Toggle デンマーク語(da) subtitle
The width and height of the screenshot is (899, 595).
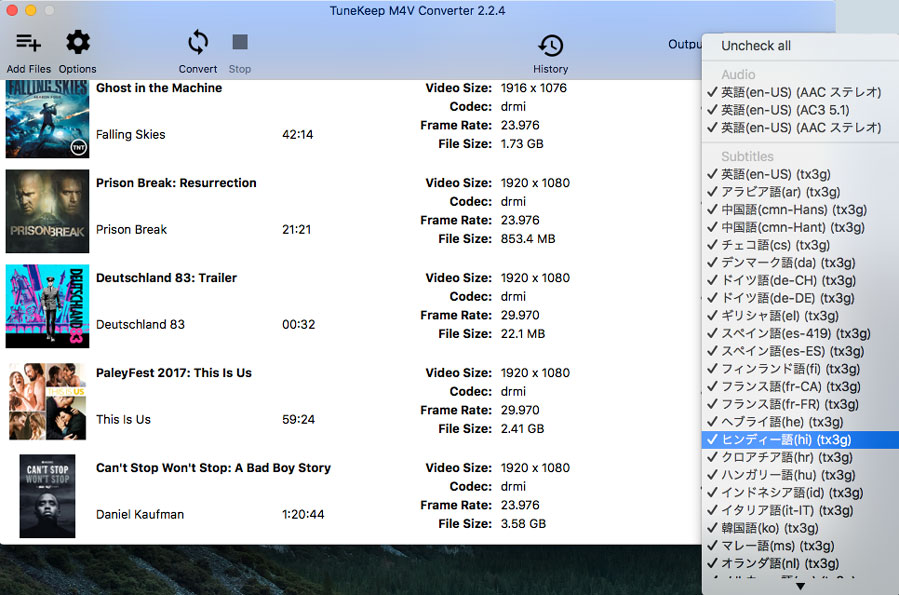coord(800,263)
